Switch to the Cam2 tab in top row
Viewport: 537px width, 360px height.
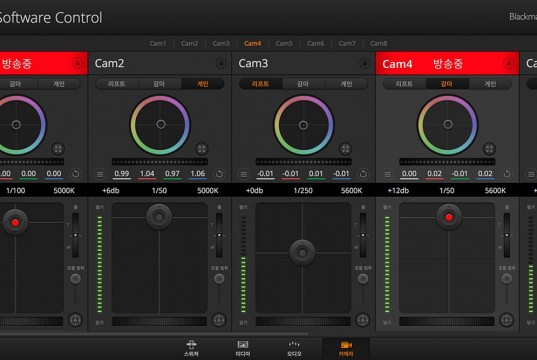coord(189,44)
